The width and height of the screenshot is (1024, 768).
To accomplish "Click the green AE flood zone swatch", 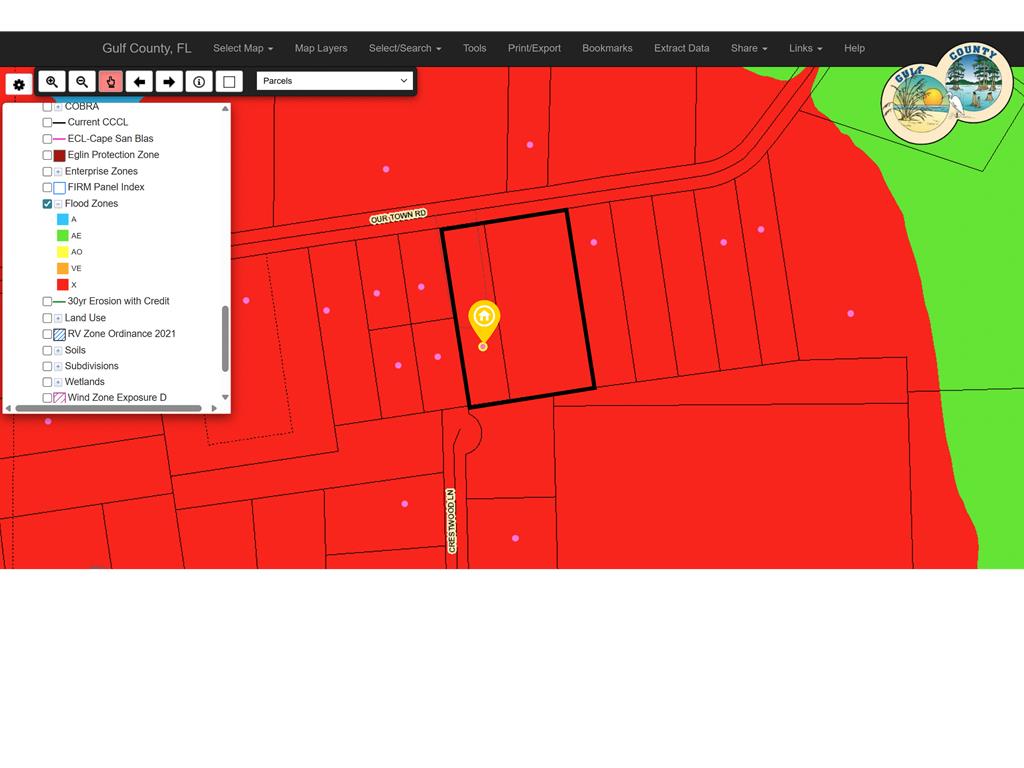I will pos(63,236).
